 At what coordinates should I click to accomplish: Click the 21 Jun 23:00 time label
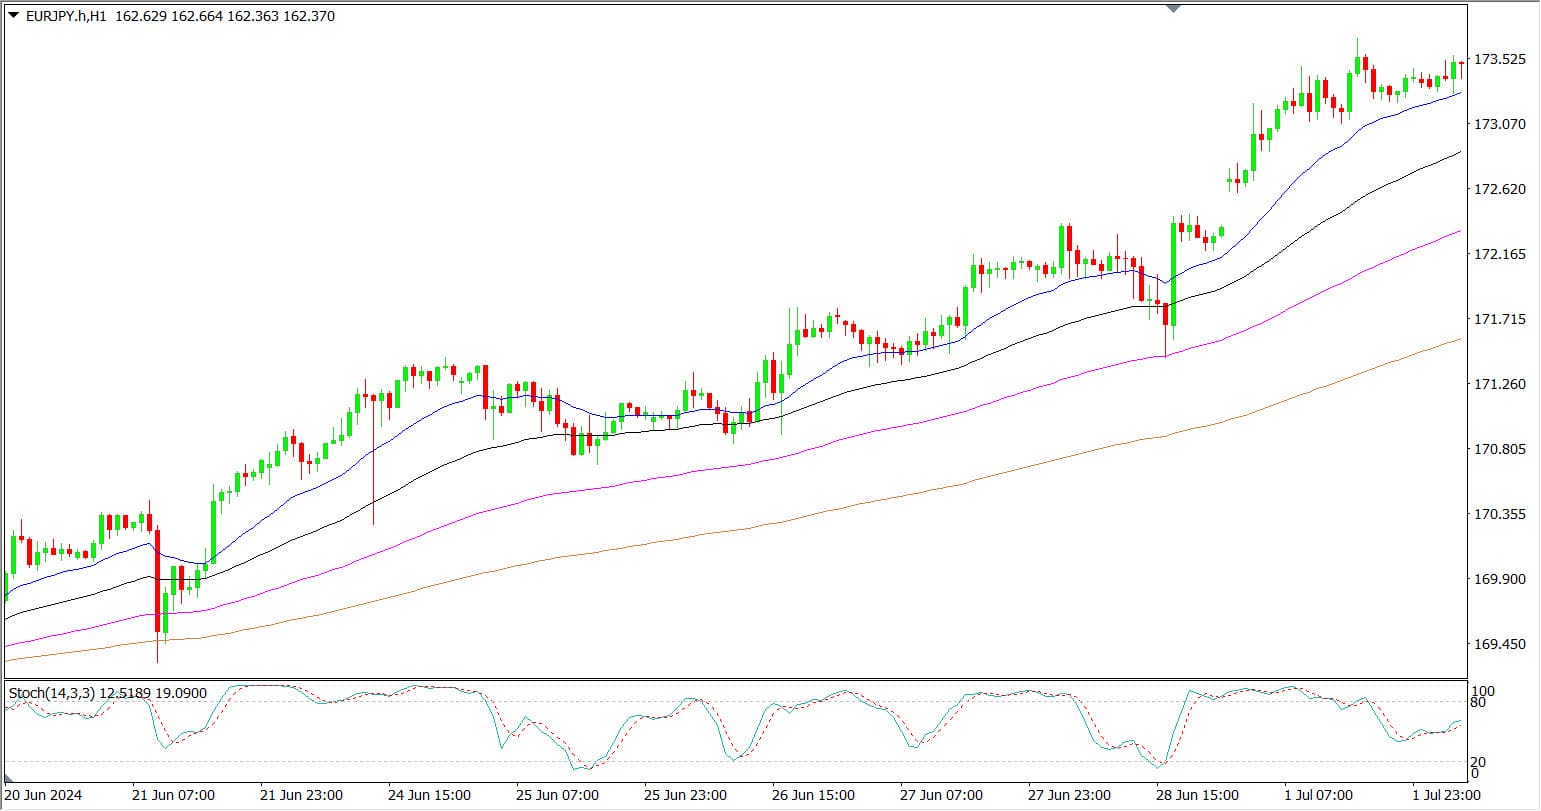302,796
